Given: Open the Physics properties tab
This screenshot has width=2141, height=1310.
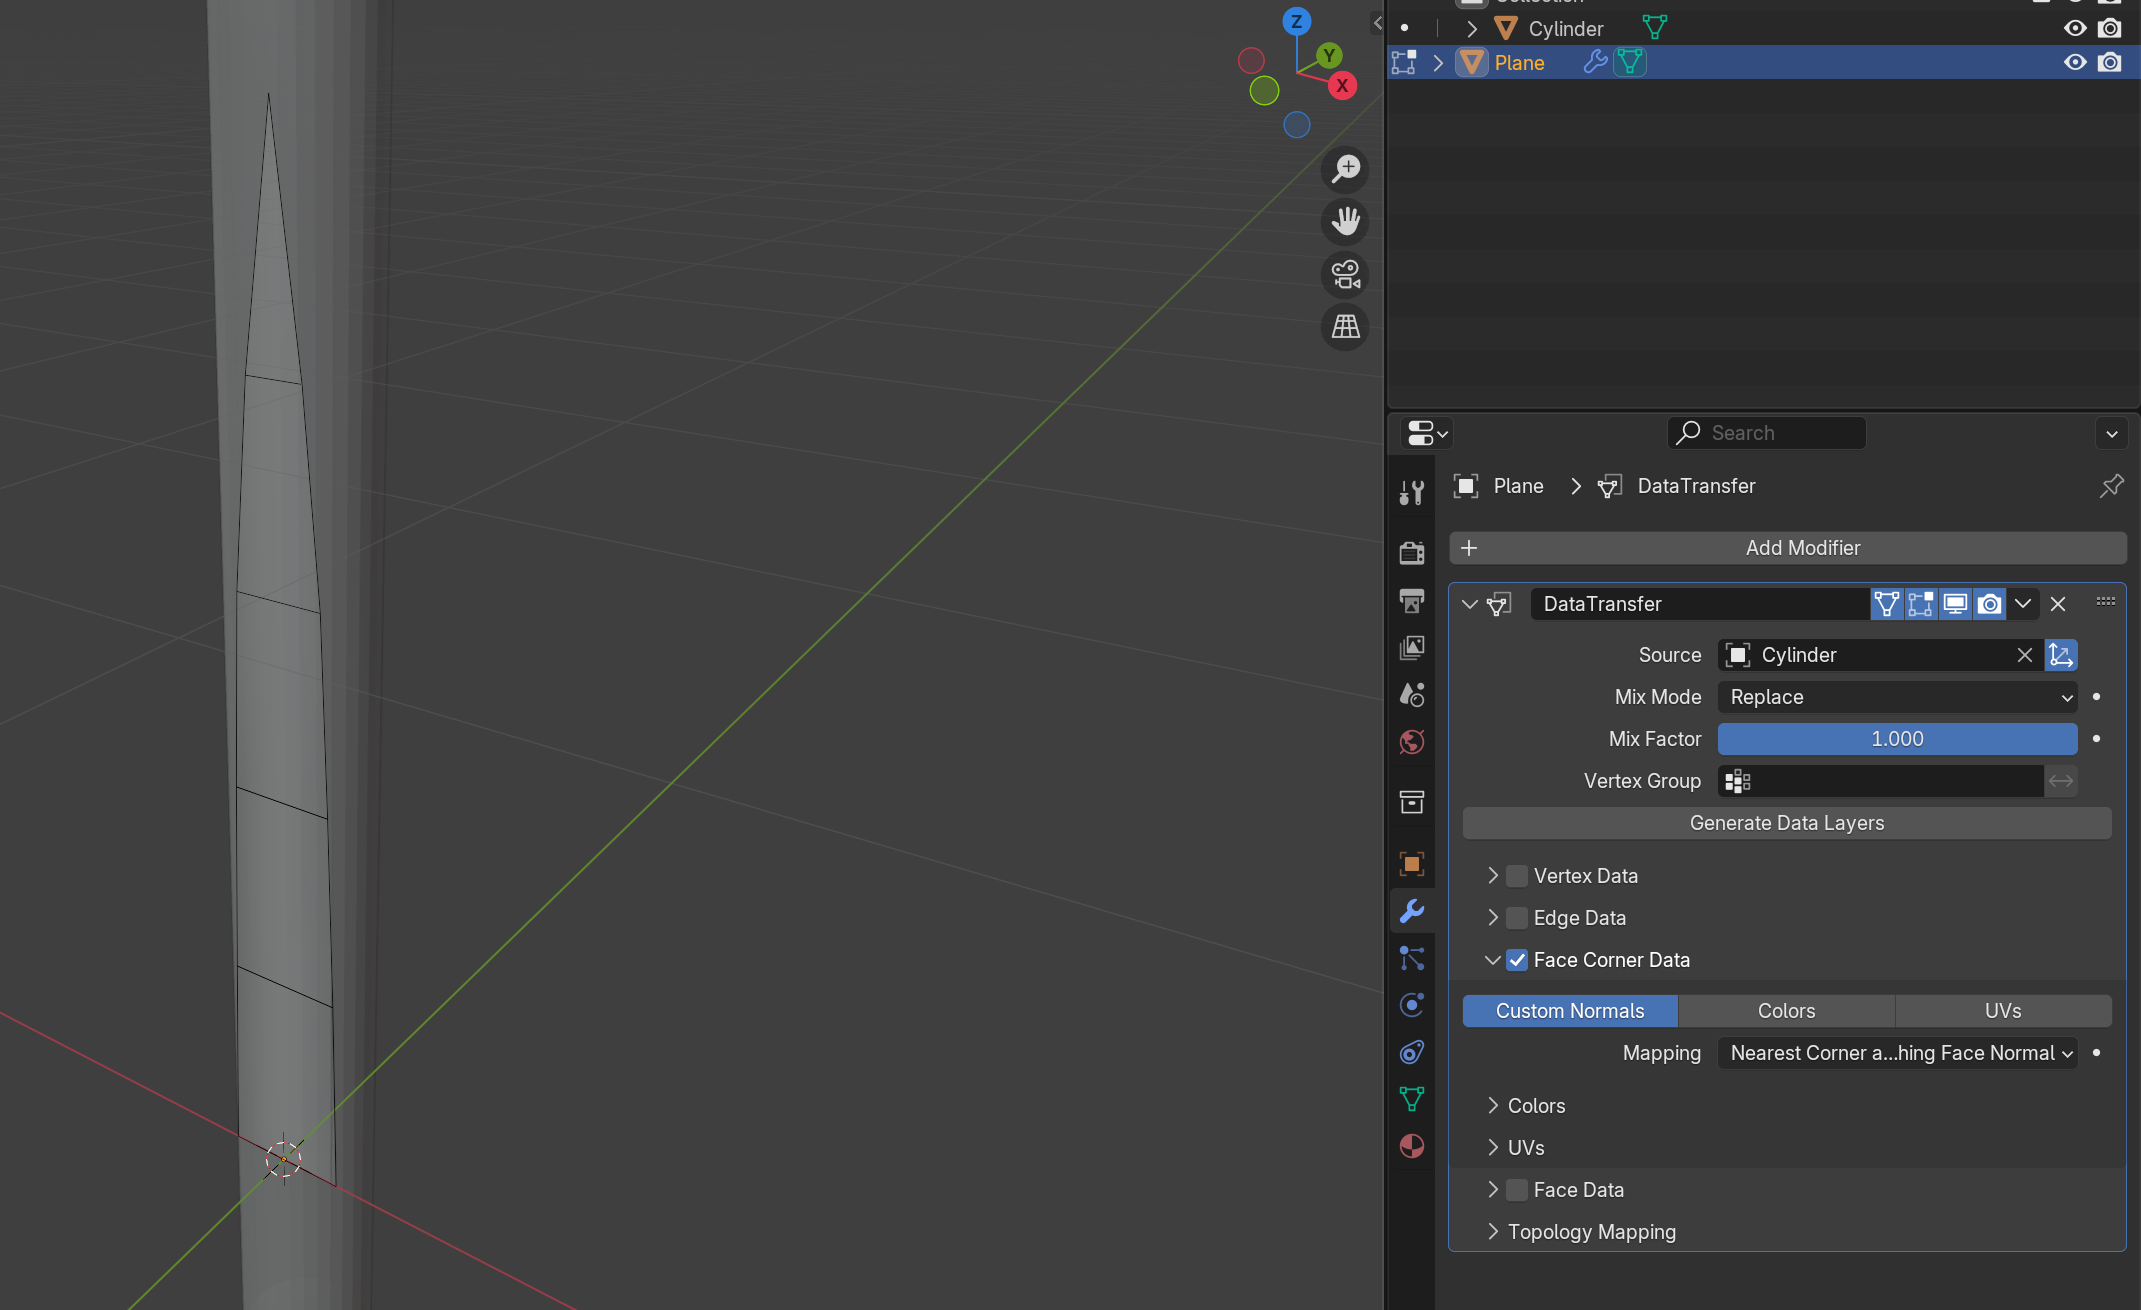Looking at the screenshot, I should (1412, 1005).
